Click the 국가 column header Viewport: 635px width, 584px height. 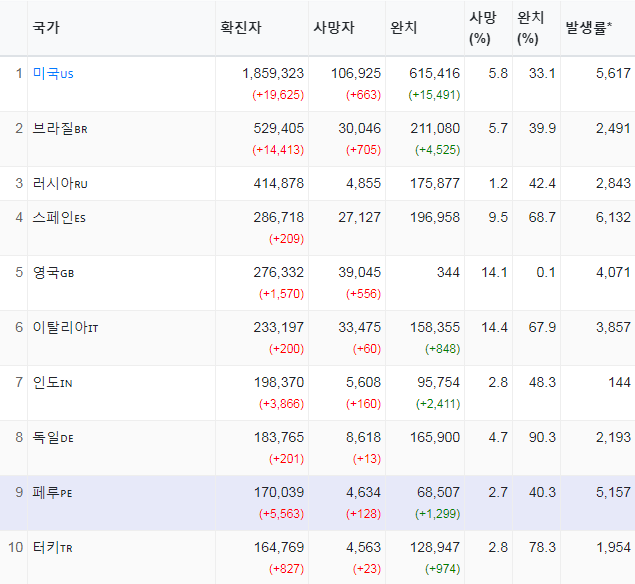[x=46, y=28]
